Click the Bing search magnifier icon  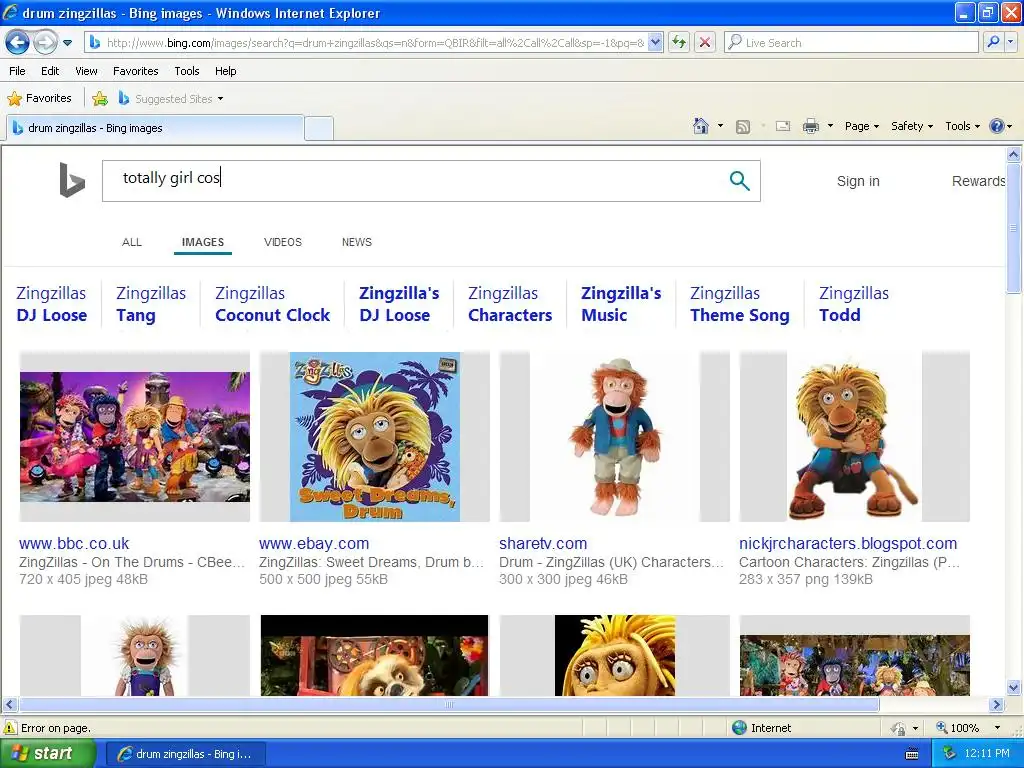tap(739, 181)
